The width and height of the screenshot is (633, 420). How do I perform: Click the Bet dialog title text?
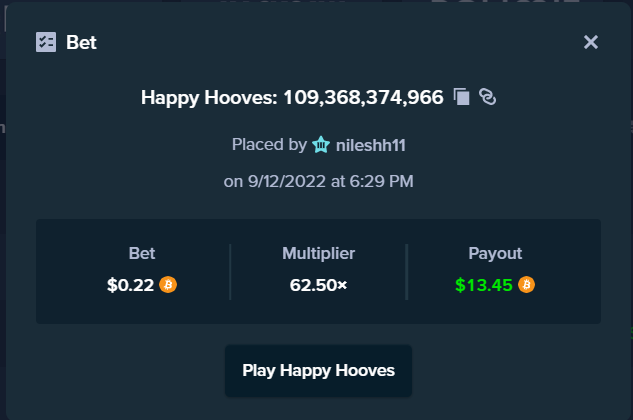tap(81, 42)
